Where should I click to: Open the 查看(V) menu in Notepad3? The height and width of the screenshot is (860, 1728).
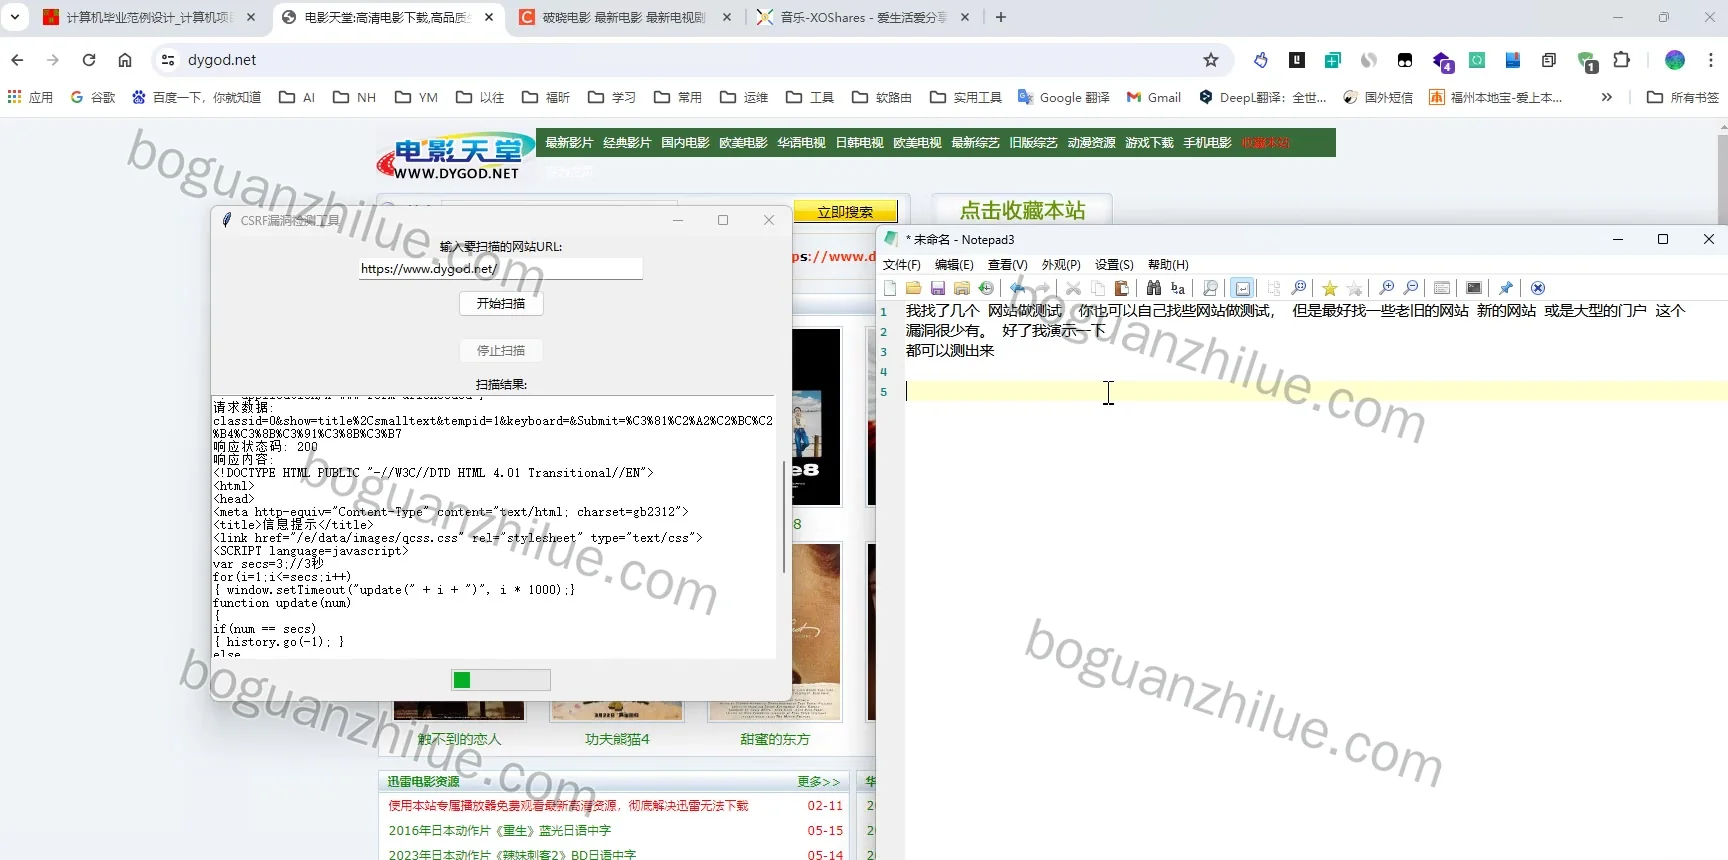[1007, 265]
